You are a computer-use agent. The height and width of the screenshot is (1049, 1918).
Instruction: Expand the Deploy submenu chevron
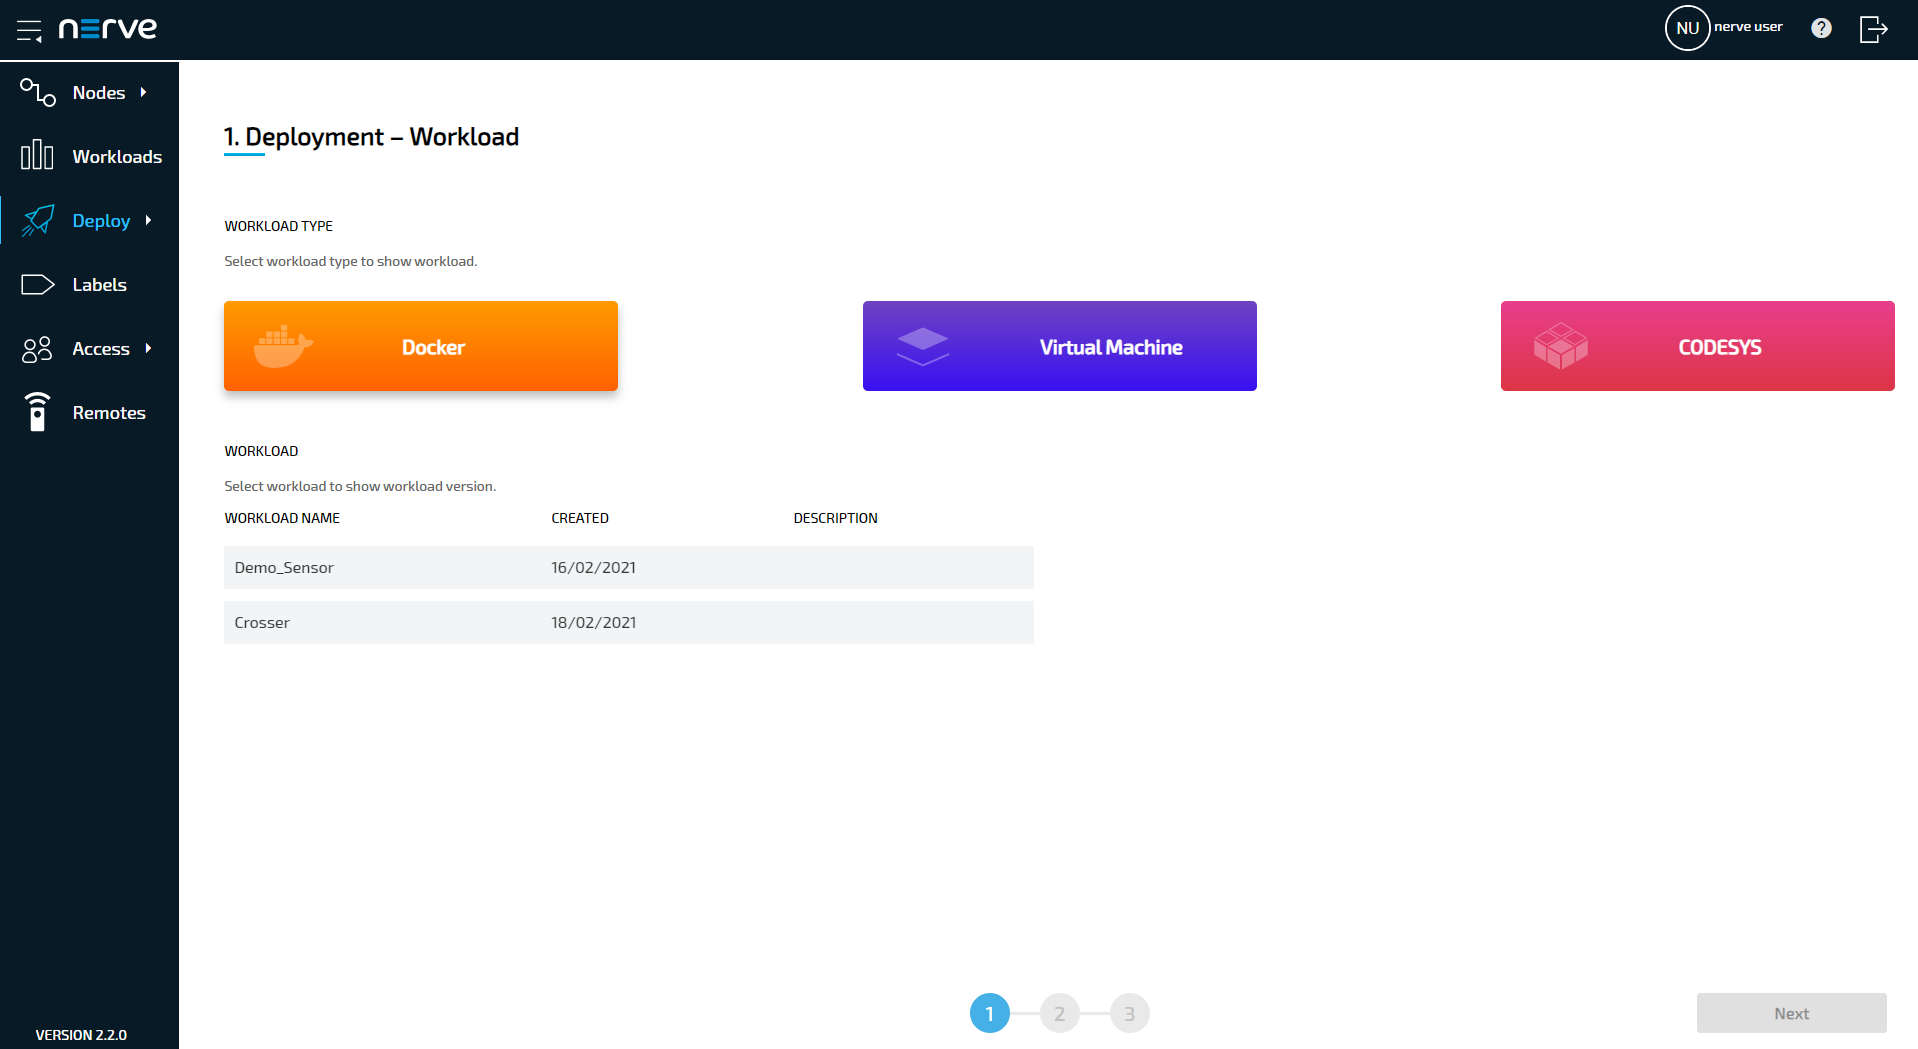(x=148, y=220)
